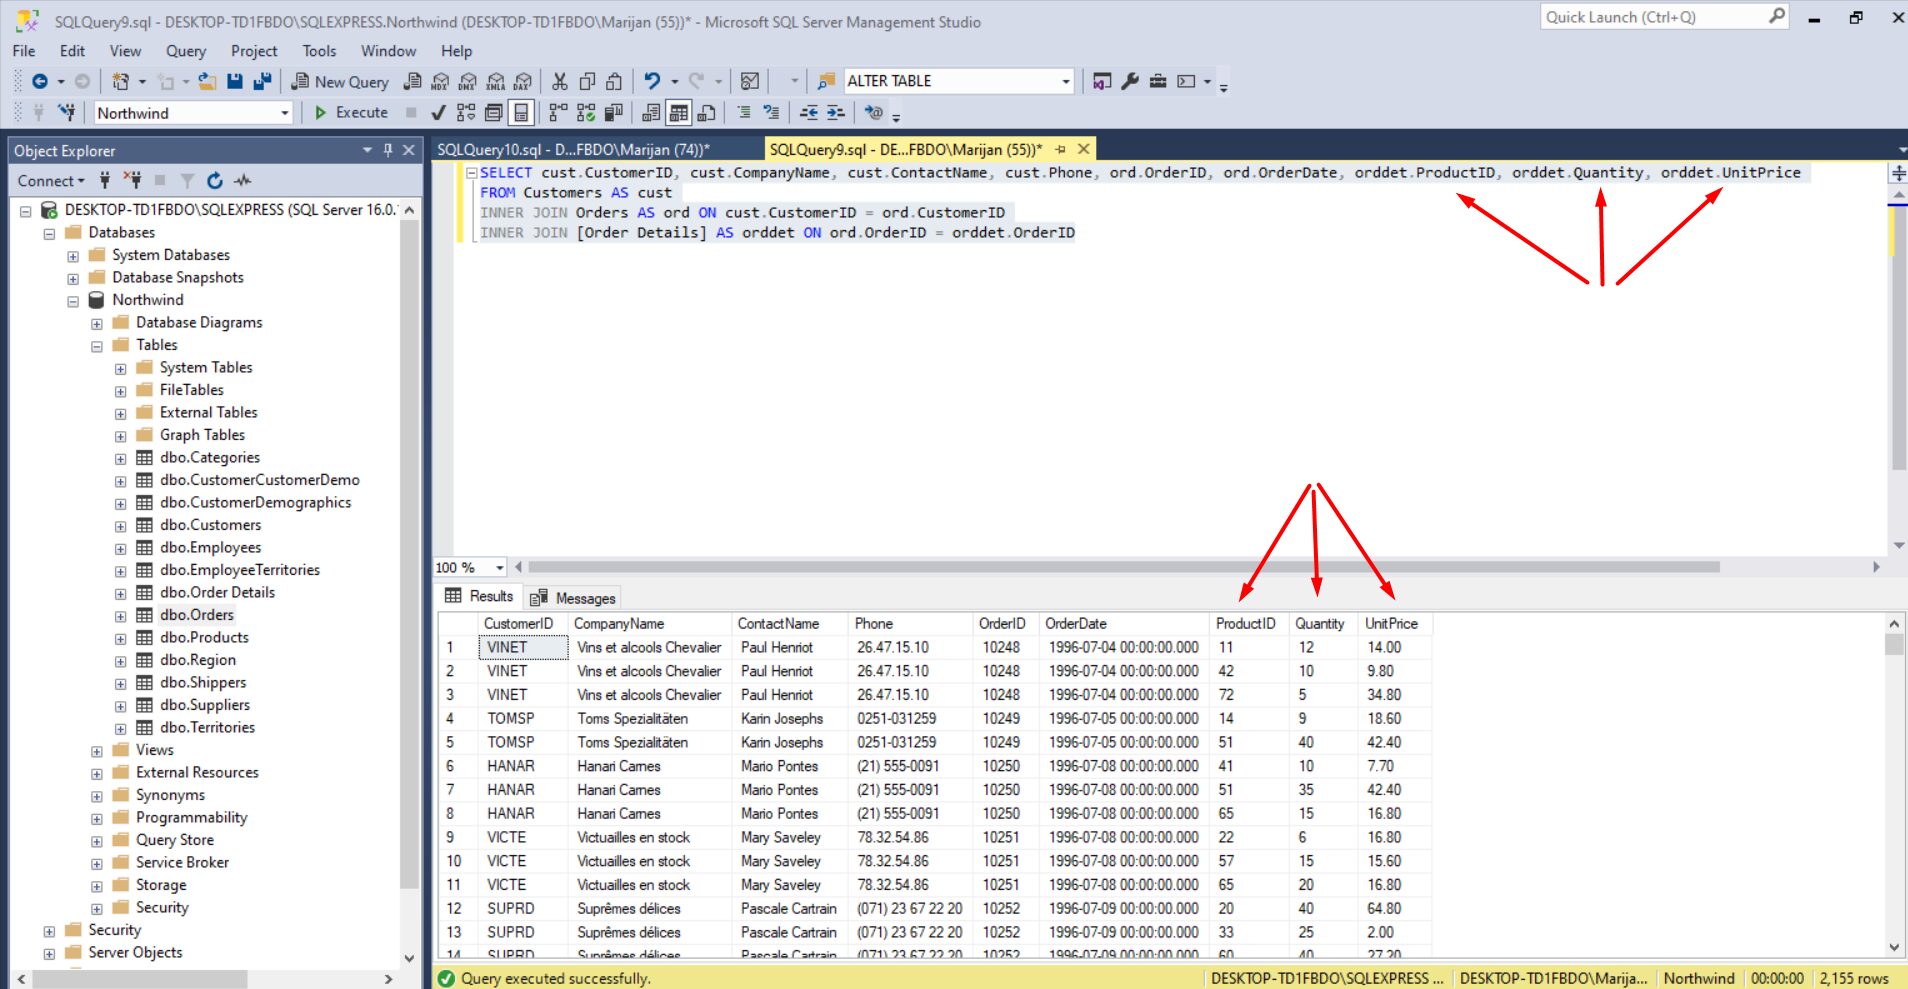Open the Project menu
The height and width of the screenshot is (989, 1908).
pos(254,51)
